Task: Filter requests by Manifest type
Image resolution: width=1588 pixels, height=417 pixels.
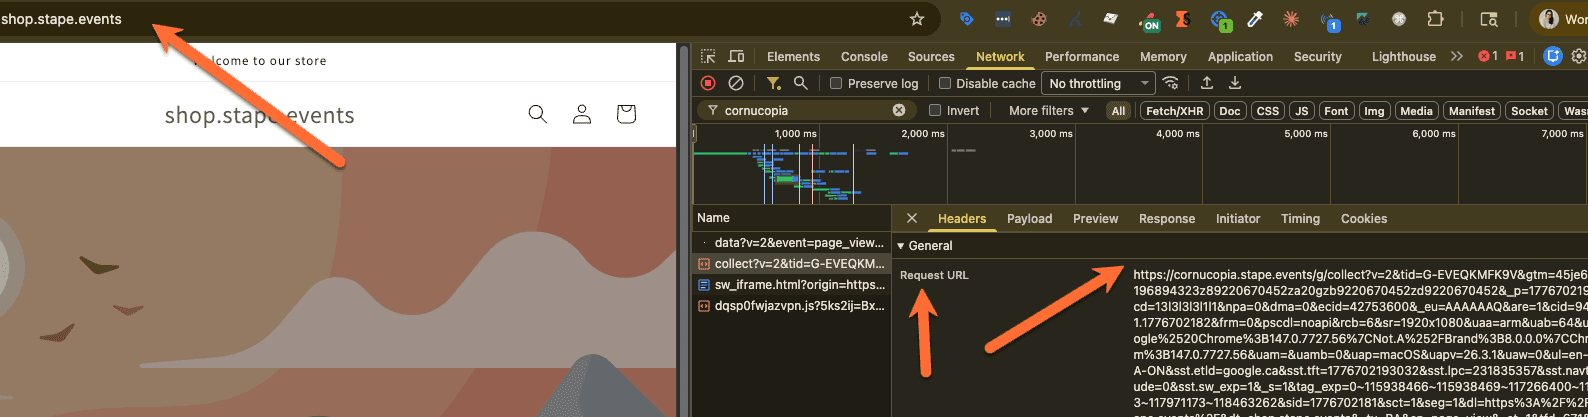Action: [1472, 111]
